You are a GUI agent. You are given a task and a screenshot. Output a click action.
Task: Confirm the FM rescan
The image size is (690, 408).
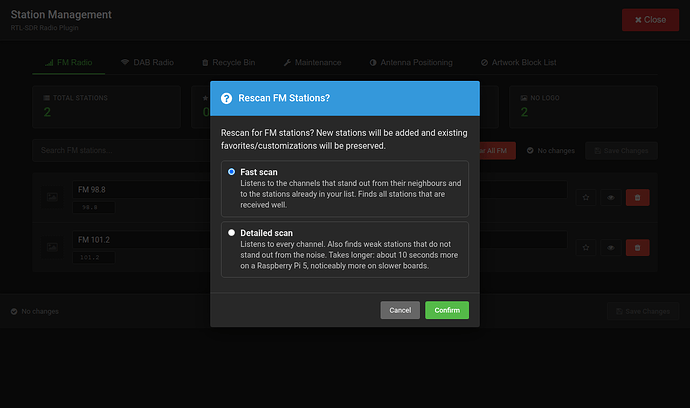[447, 310]
